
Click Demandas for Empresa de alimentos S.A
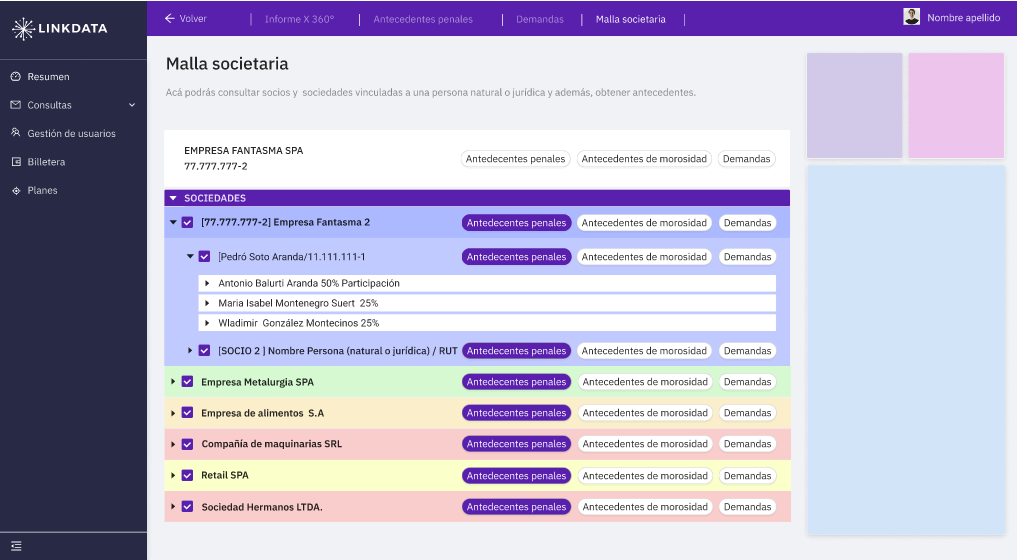click(747, 413)
